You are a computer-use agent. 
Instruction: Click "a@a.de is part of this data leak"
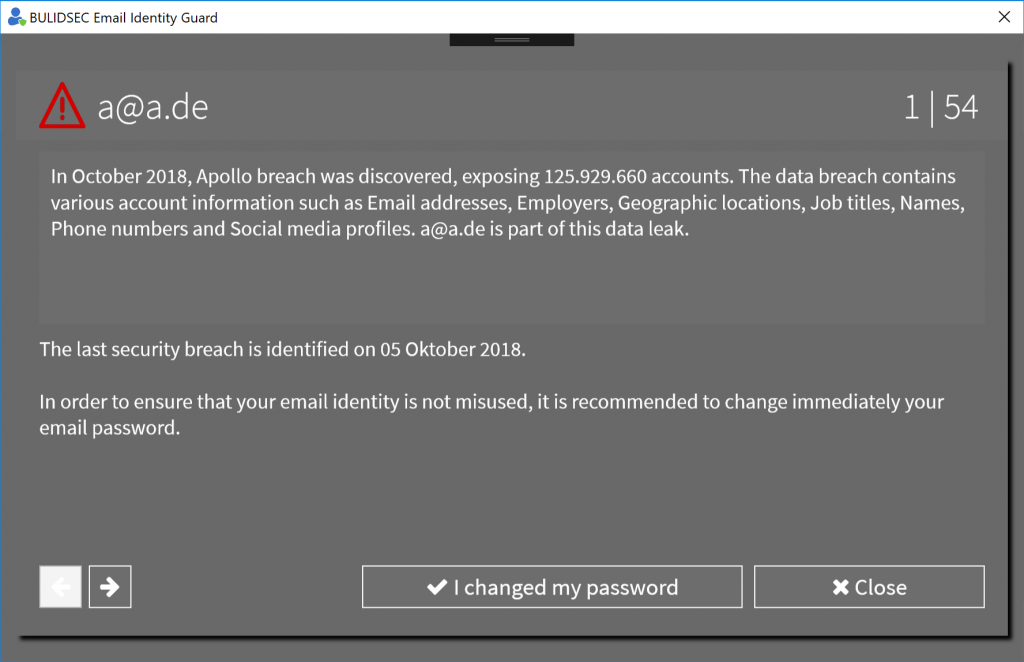[554, 229]
